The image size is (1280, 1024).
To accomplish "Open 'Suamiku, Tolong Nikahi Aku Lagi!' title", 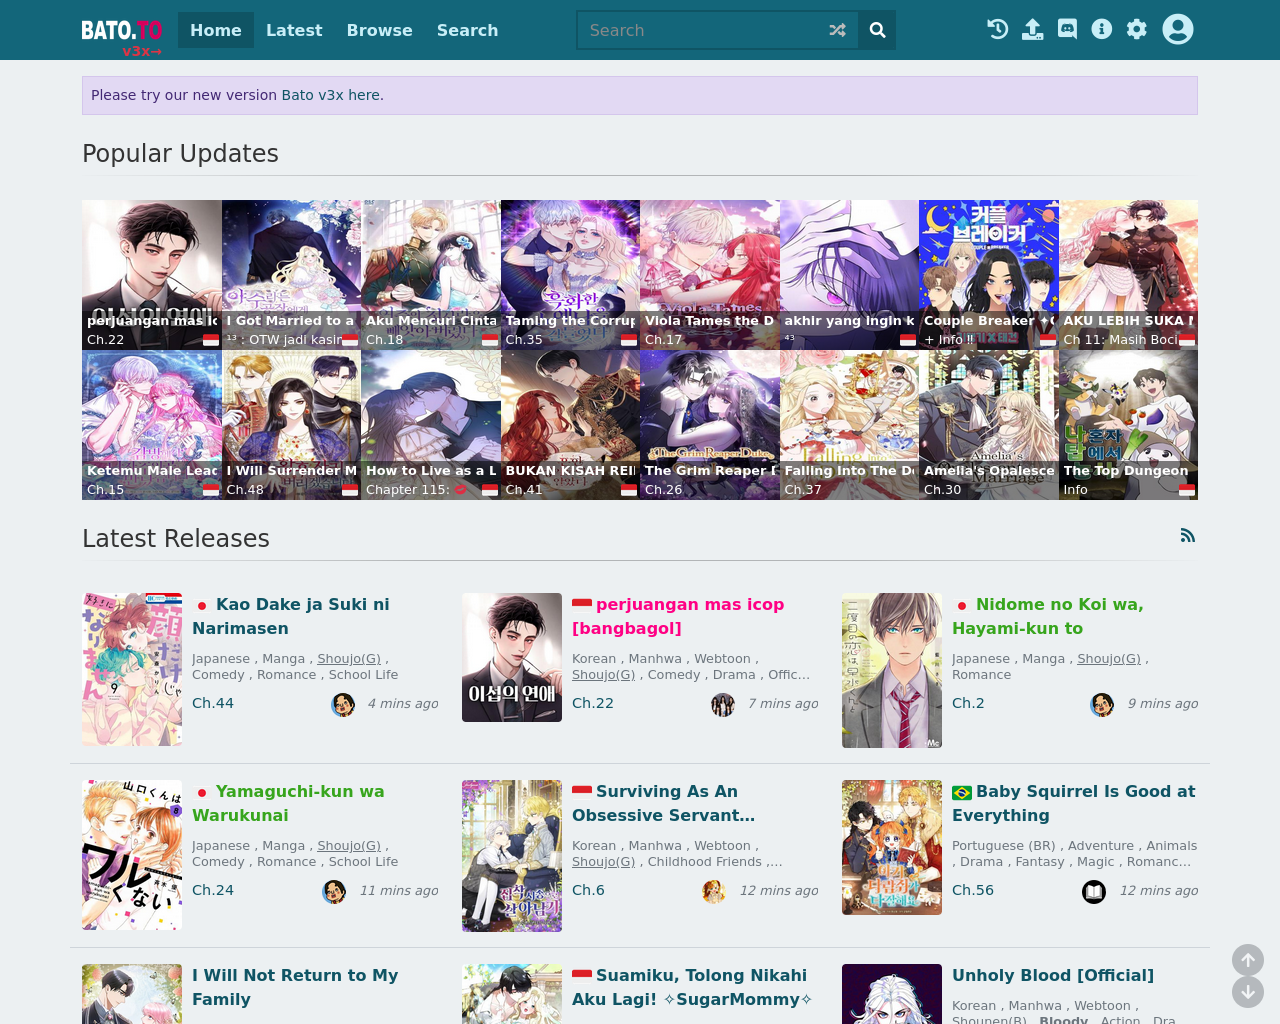I will click(692, 987).
